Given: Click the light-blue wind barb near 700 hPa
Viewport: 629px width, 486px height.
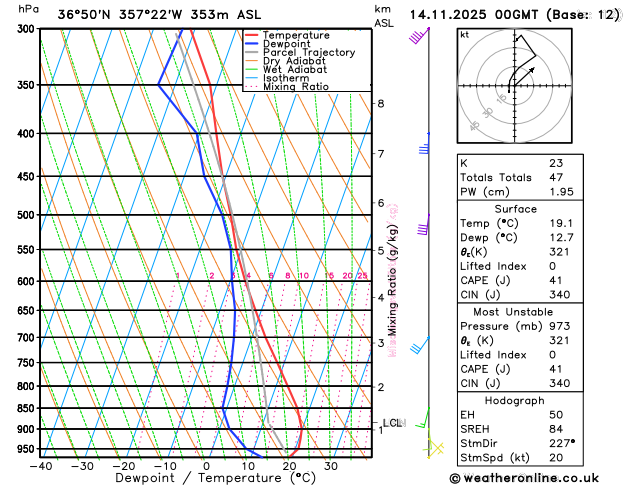Looking at the screenshot, I should click(x=420, y=345).
